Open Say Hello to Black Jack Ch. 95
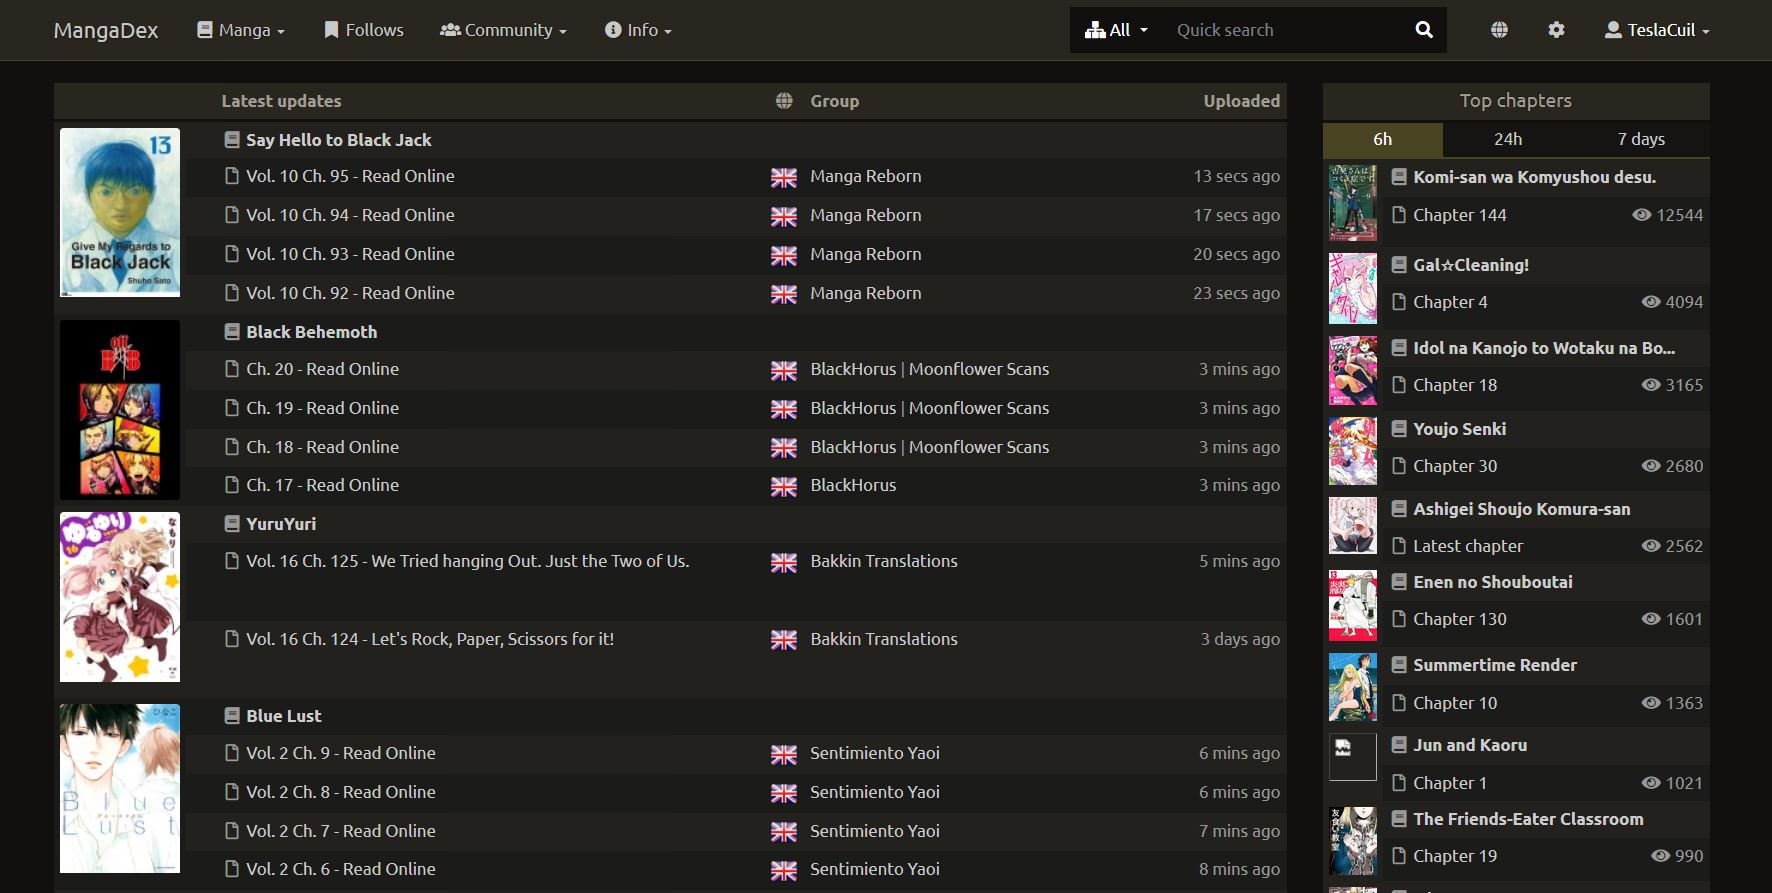Screen dimensions: 1772x893 tap(350, 176)
